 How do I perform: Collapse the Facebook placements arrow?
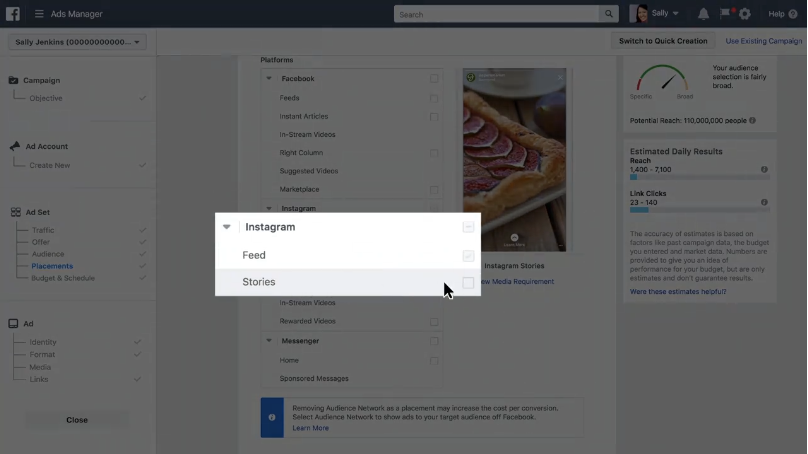(269, 78)
